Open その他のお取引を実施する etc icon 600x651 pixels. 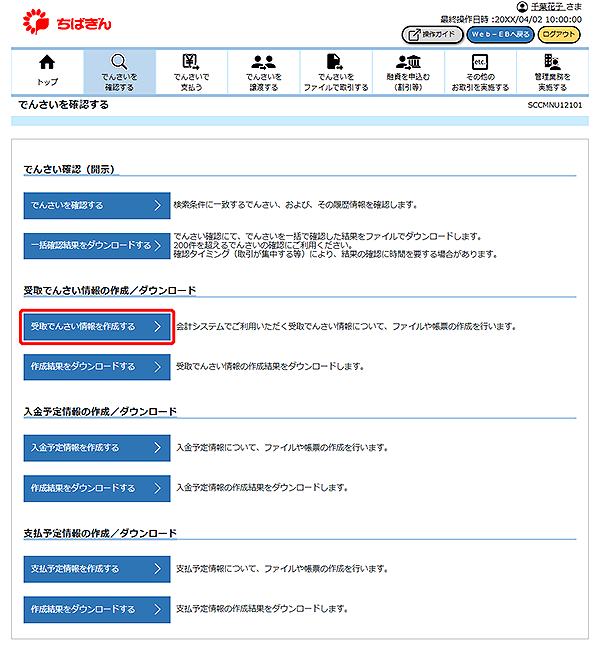(480, 62)
